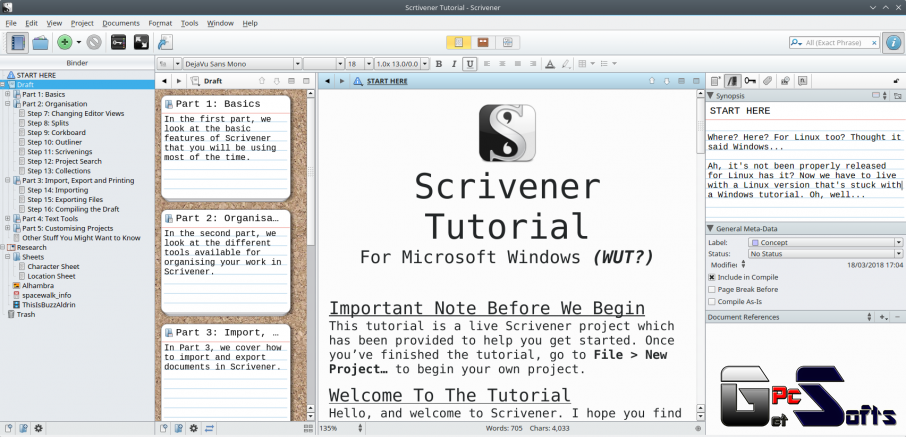This screenshot has height=437, width=906.
Task: Toggle synopsis image/text switch in Synopsis header
Action: point(879,95)
